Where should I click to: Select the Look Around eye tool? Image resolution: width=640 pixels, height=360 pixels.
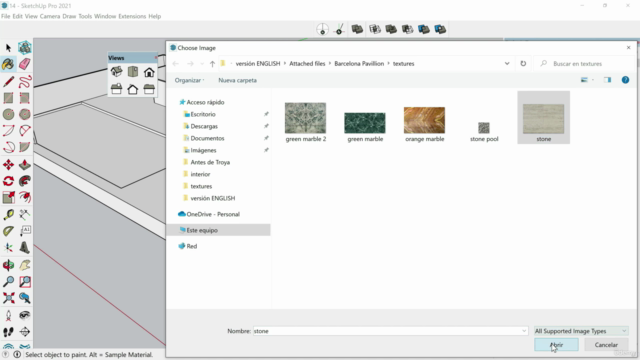(24, 315)
